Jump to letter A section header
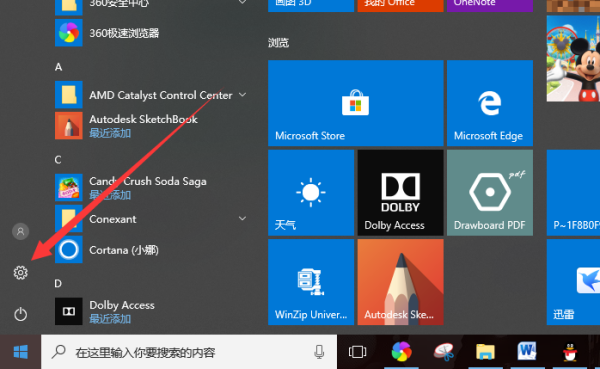 click(59, 67)
